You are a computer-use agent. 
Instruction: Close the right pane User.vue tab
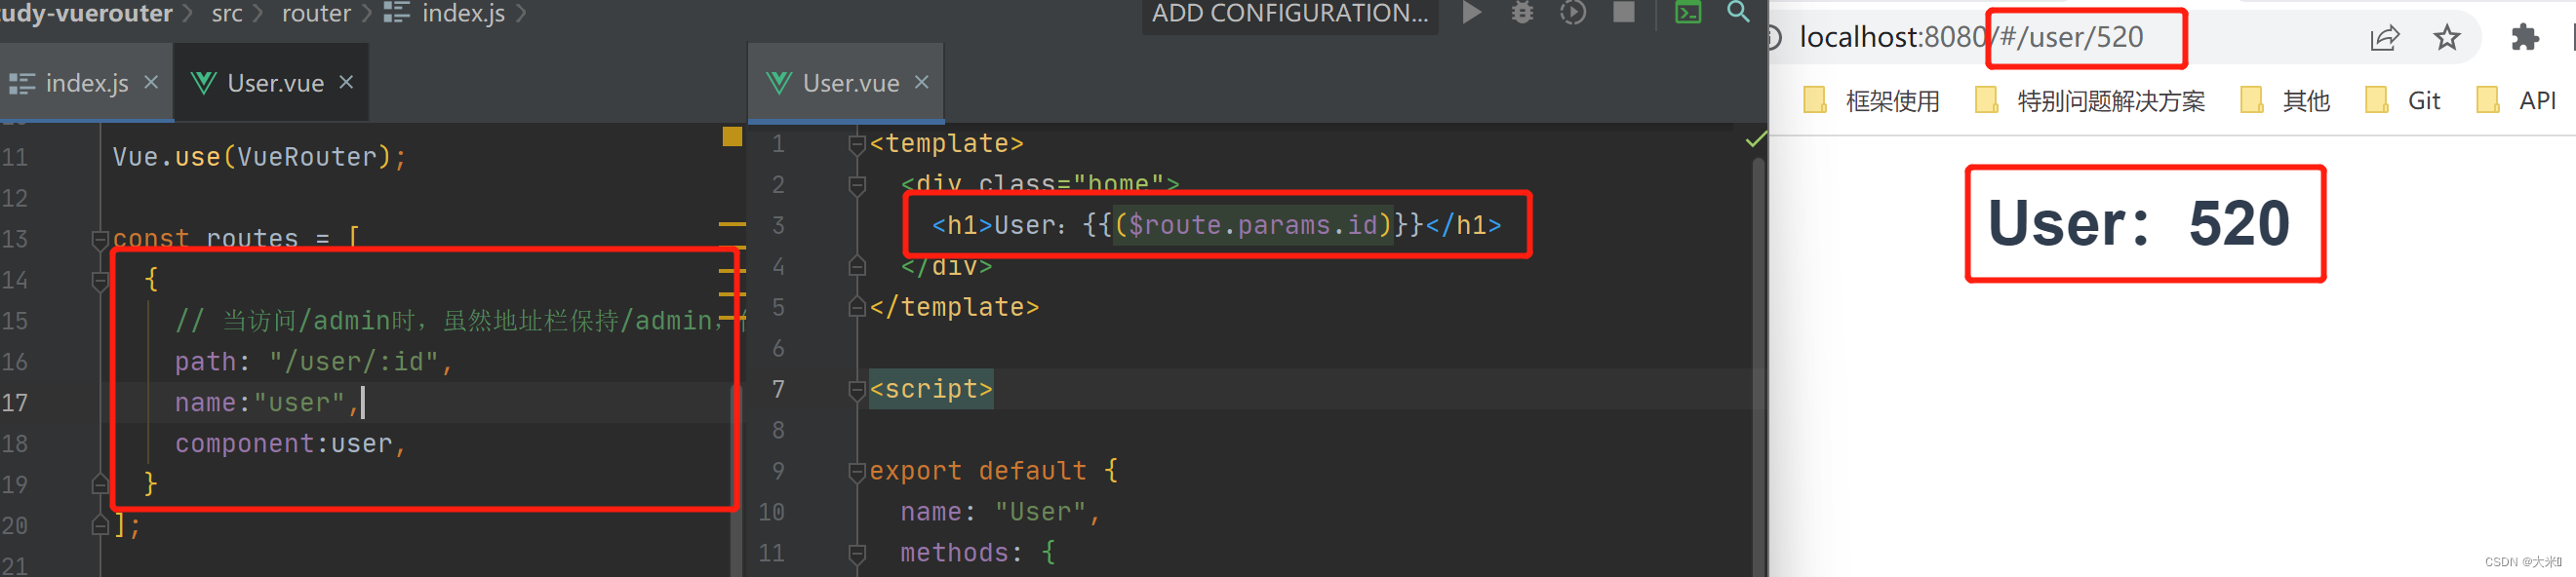[922, 82]
